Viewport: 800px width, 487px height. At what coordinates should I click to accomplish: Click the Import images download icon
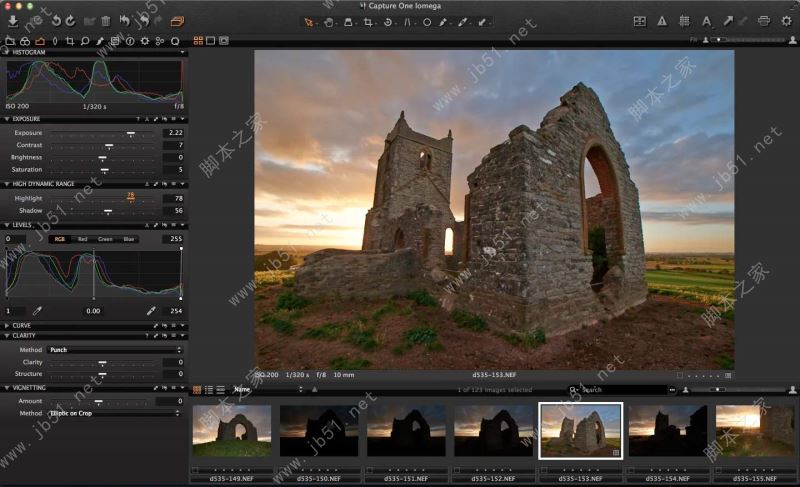(13, 21)
